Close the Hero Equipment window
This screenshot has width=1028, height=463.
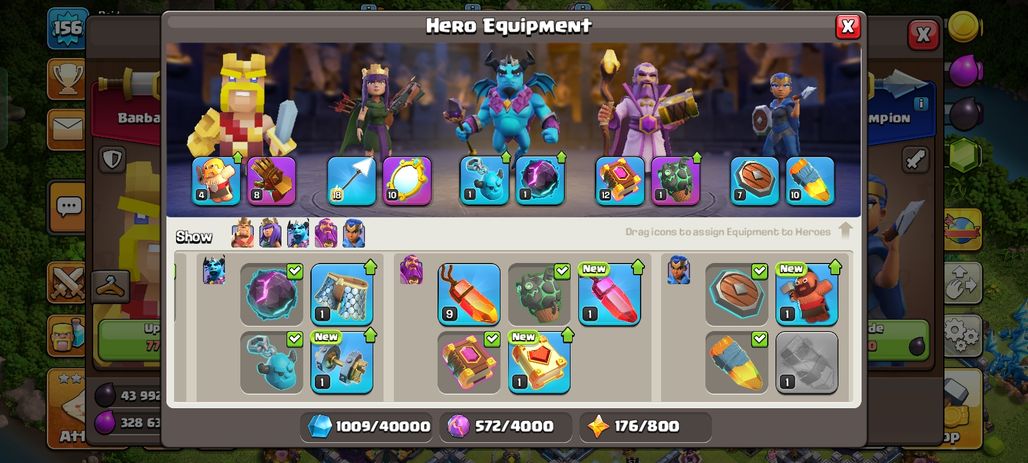pos(848,26)
